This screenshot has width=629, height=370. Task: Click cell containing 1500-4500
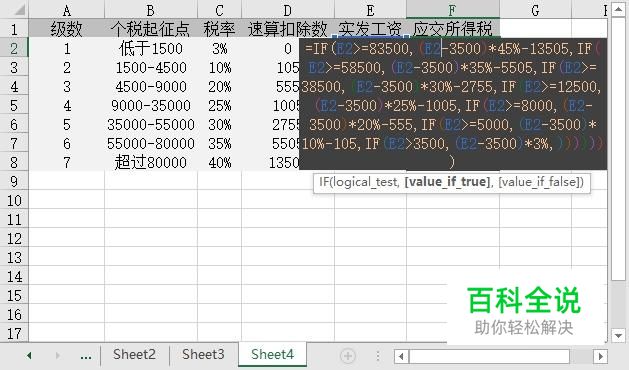[151, 67]
